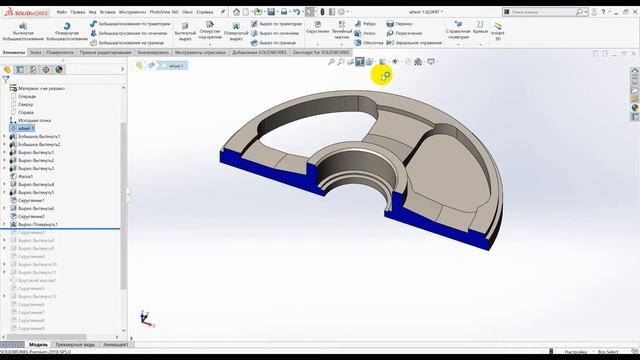This screenshot has width=640, height=360.
Task: Open the FeatureManager design tree tab
Action: pos(7,70)
